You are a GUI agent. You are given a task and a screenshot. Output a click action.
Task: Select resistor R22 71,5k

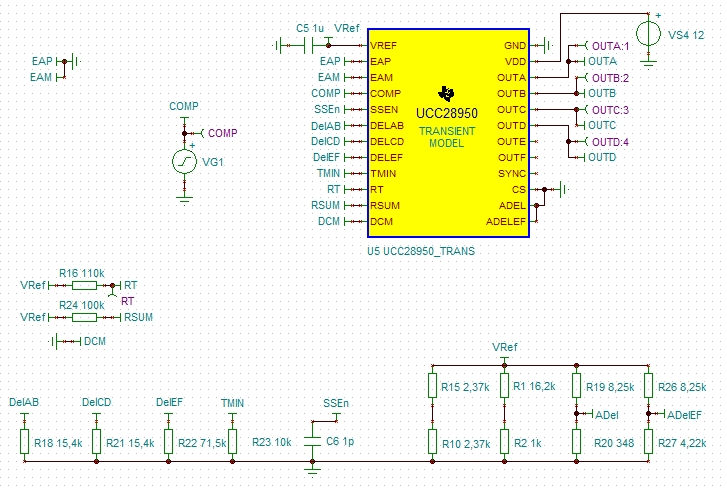coord(168,441)
